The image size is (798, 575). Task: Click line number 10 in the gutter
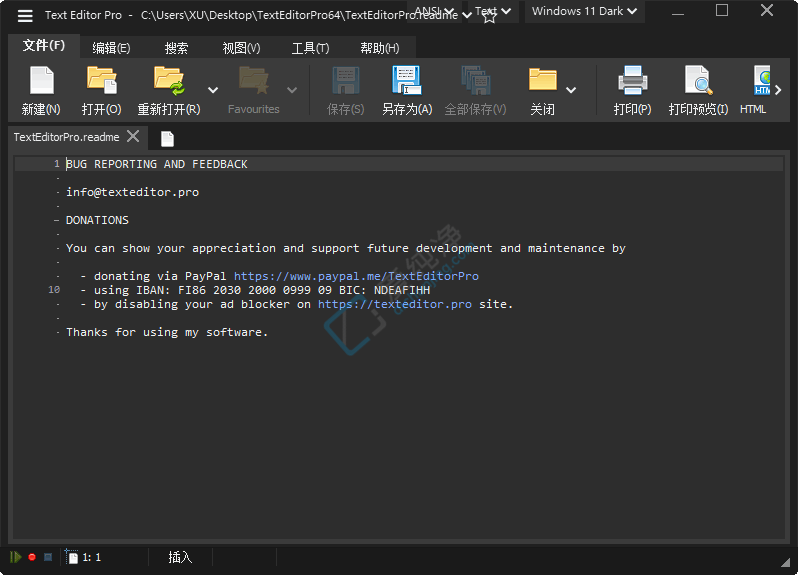(54, 290)
